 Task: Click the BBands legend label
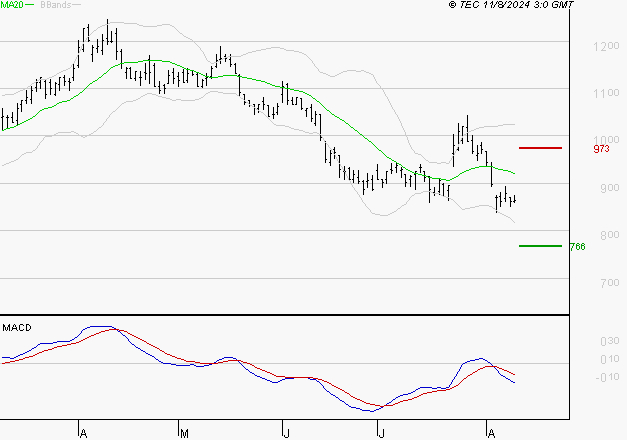point(56,5)
